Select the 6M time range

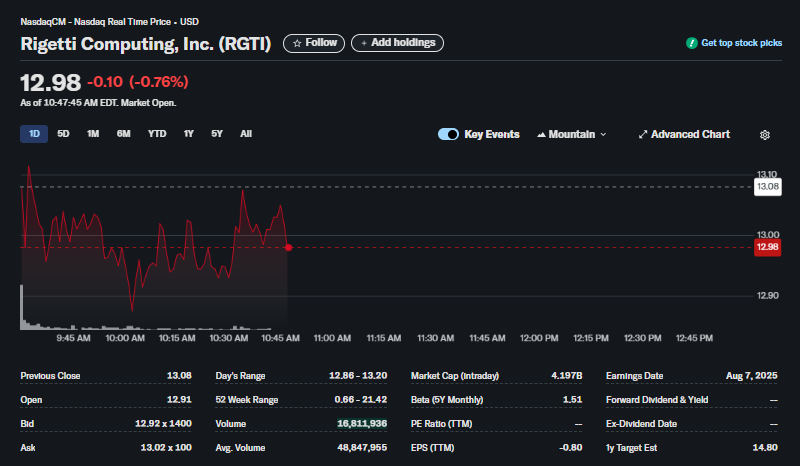pos(123,134)
